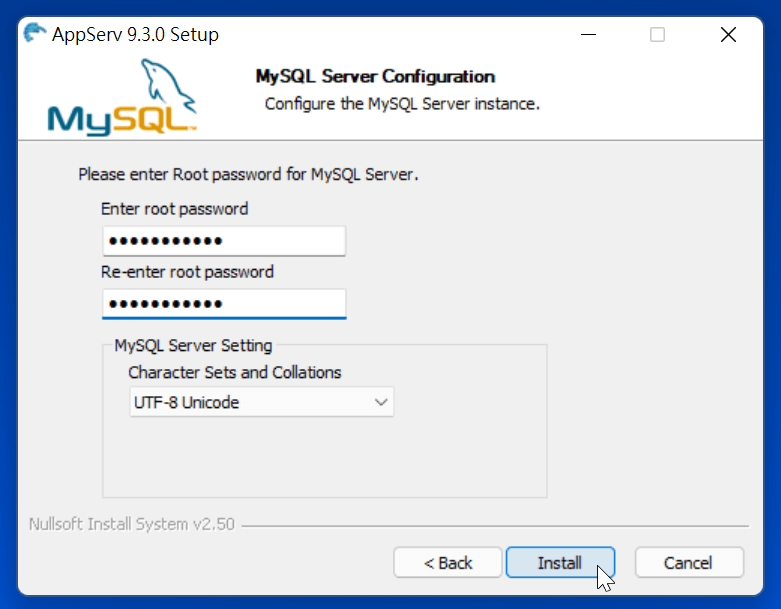Focus the Enter root password field

[224, 241]
